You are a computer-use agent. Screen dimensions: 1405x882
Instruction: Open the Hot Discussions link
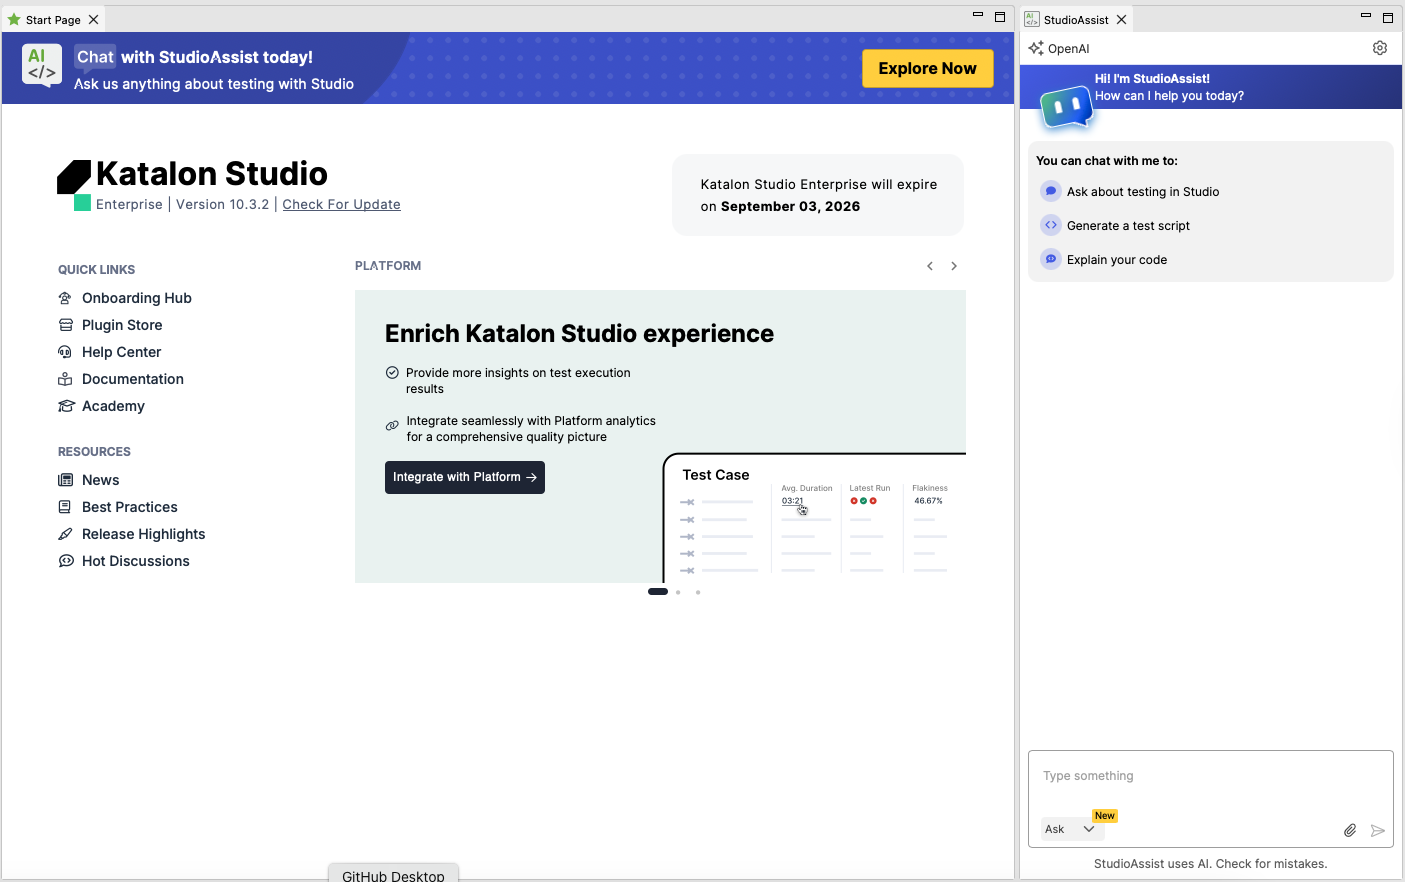point(136,561)
